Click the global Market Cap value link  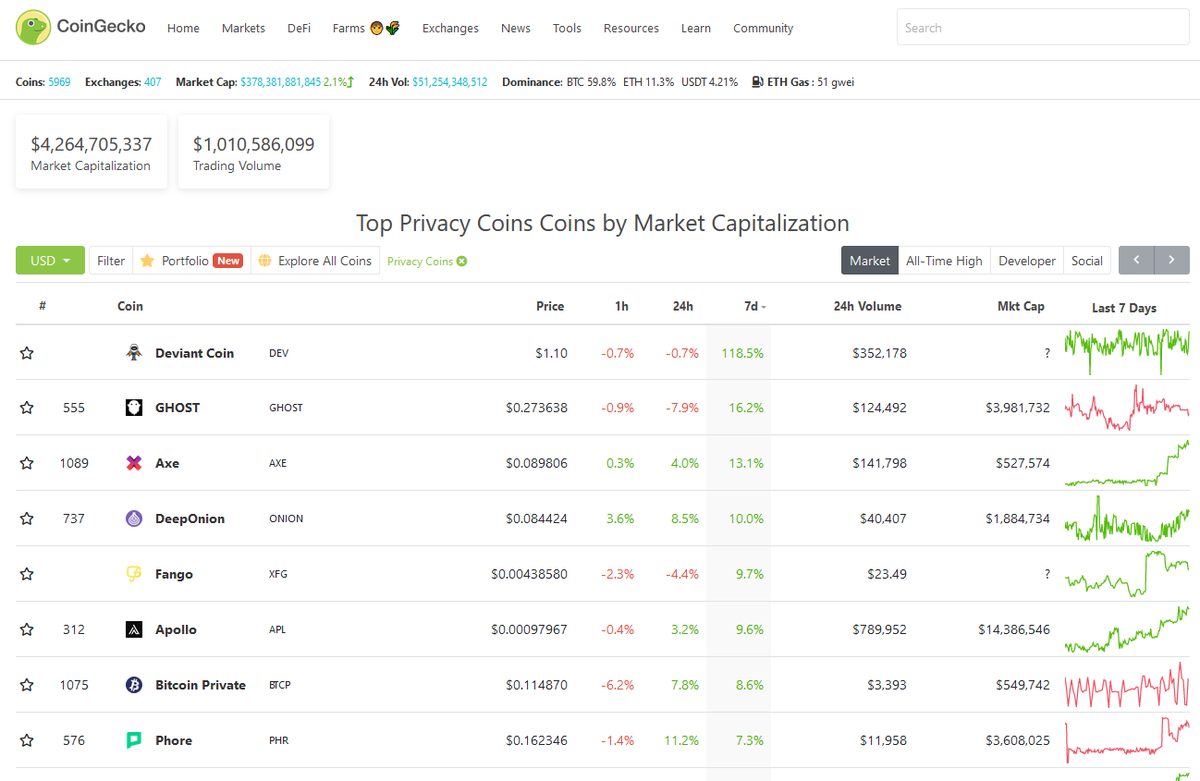pos(281,82)
